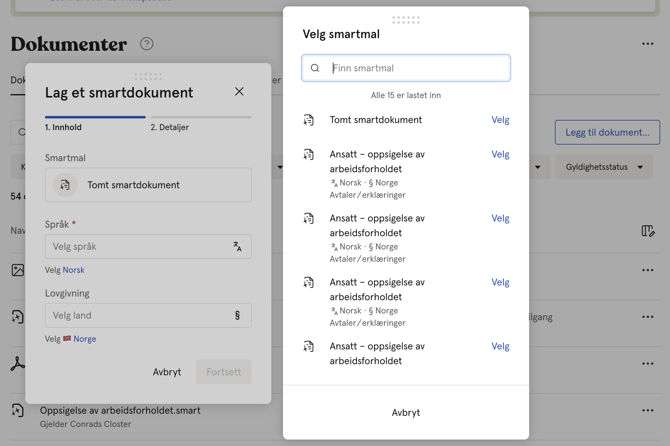Click the Legg til dokument... button

(607, 132)
